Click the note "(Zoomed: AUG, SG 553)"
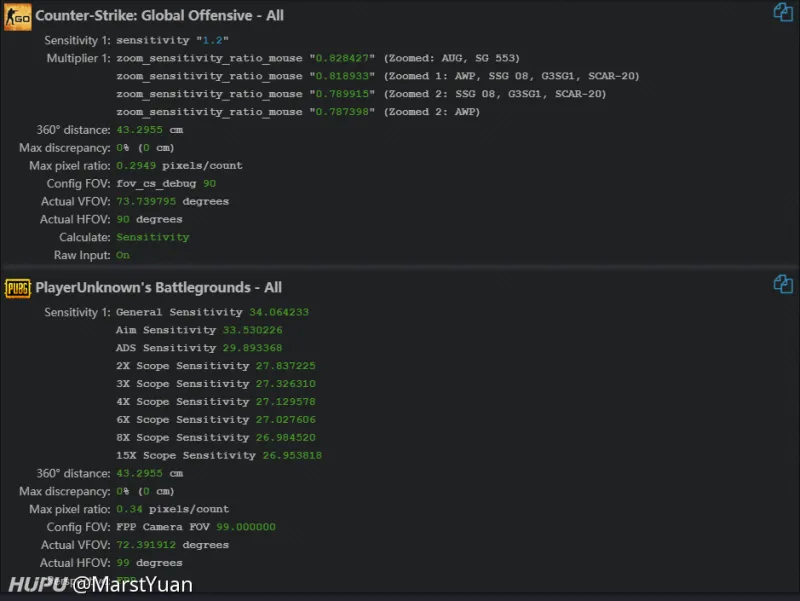 click(452, 58)
